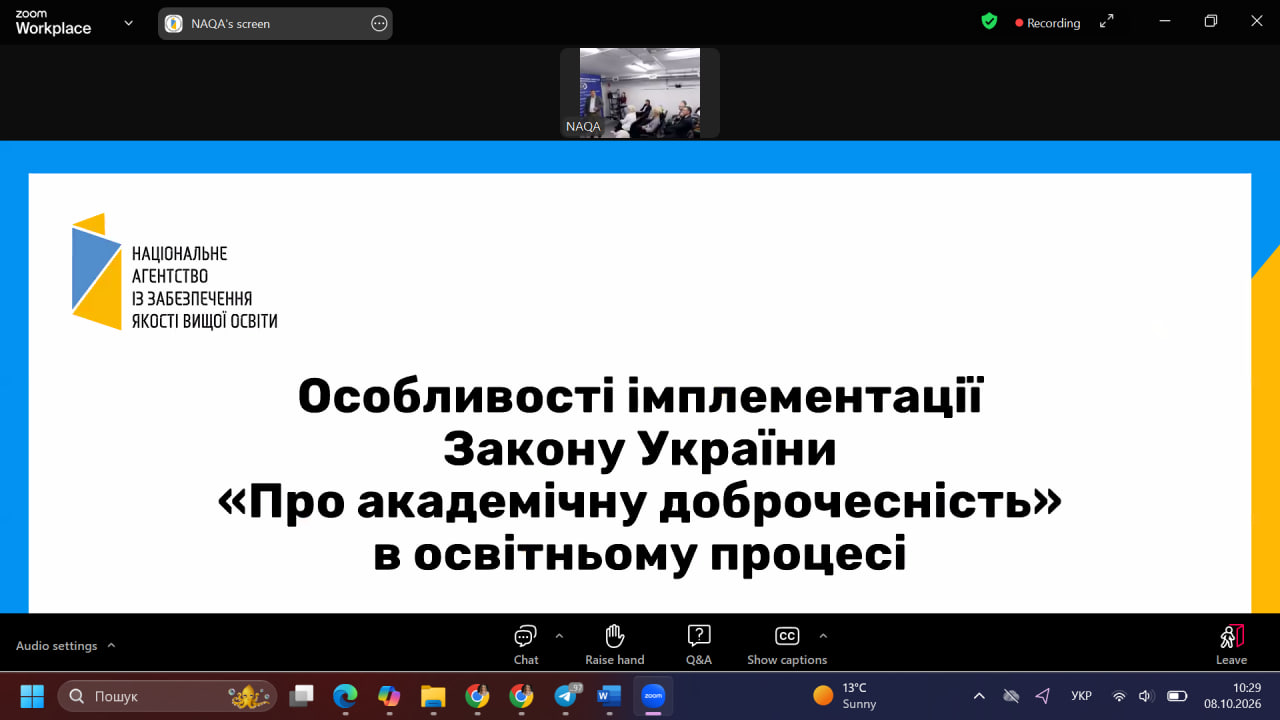The image size is (1280, 720).
Task: Open the Chat panel
Action: point(526,644)
